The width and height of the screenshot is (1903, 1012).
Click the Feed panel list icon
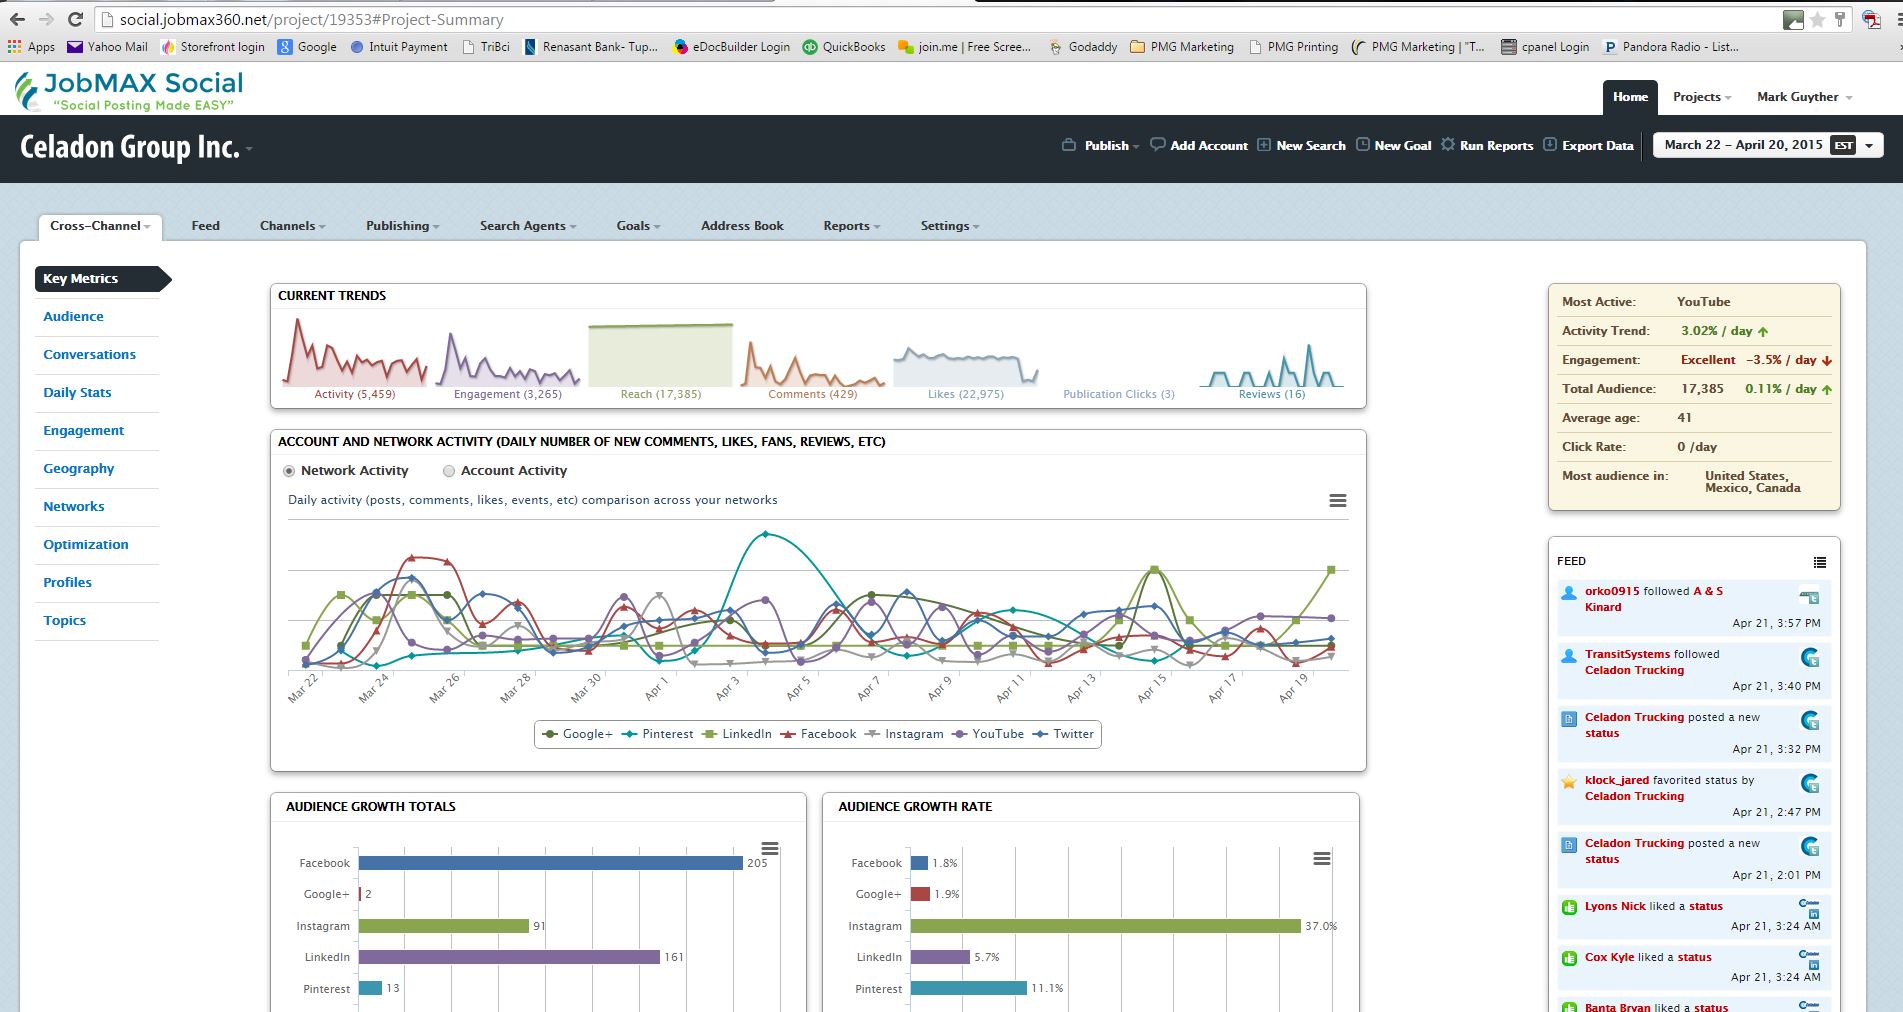click(x=1820, y=562)
